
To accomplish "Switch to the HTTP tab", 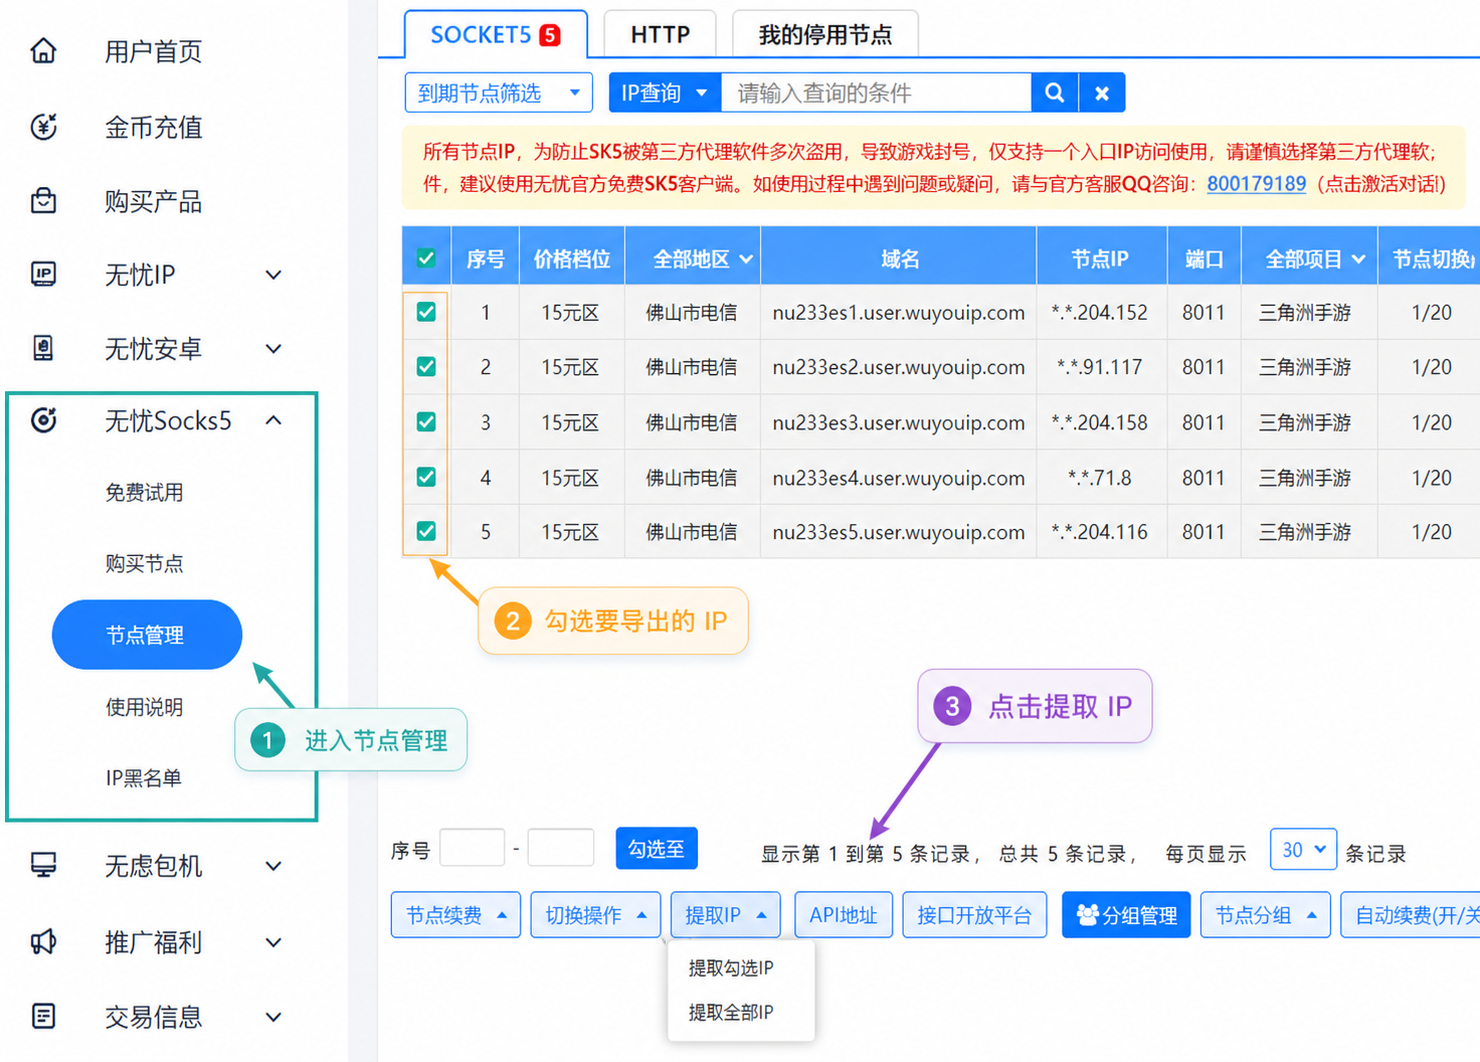I will click(x=660, y=35).
